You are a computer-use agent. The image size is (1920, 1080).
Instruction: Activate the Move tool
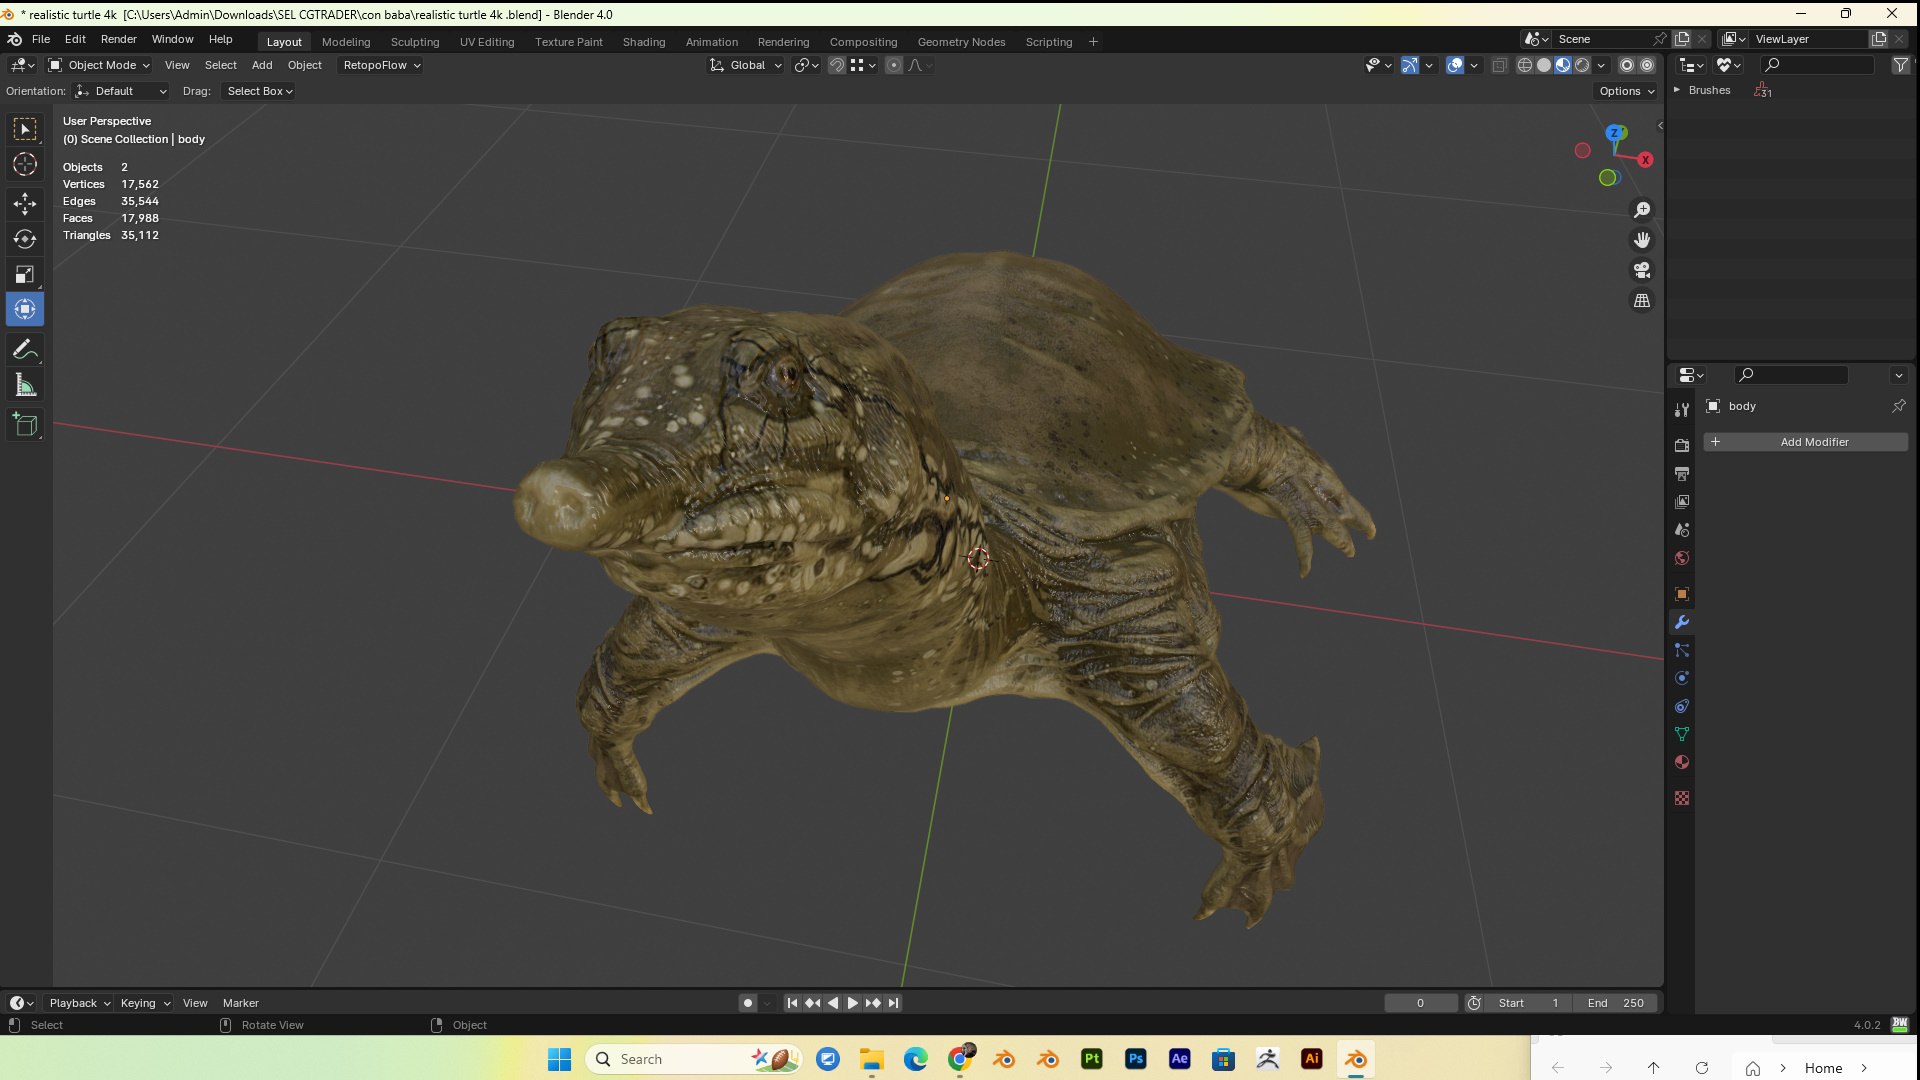[25, 204]
